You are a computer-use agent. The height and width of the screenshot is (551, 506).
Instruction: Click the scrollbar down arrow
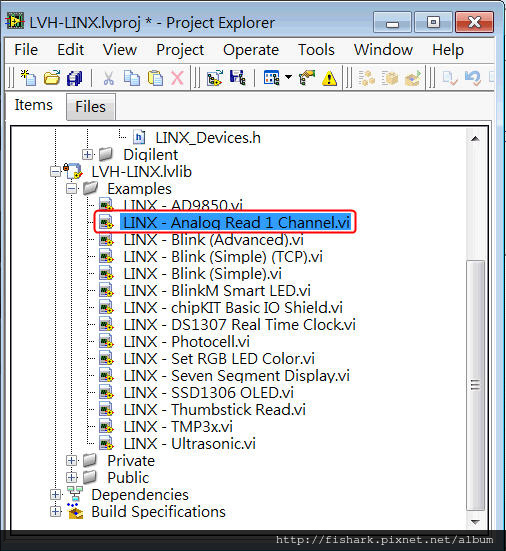[475, 522]
